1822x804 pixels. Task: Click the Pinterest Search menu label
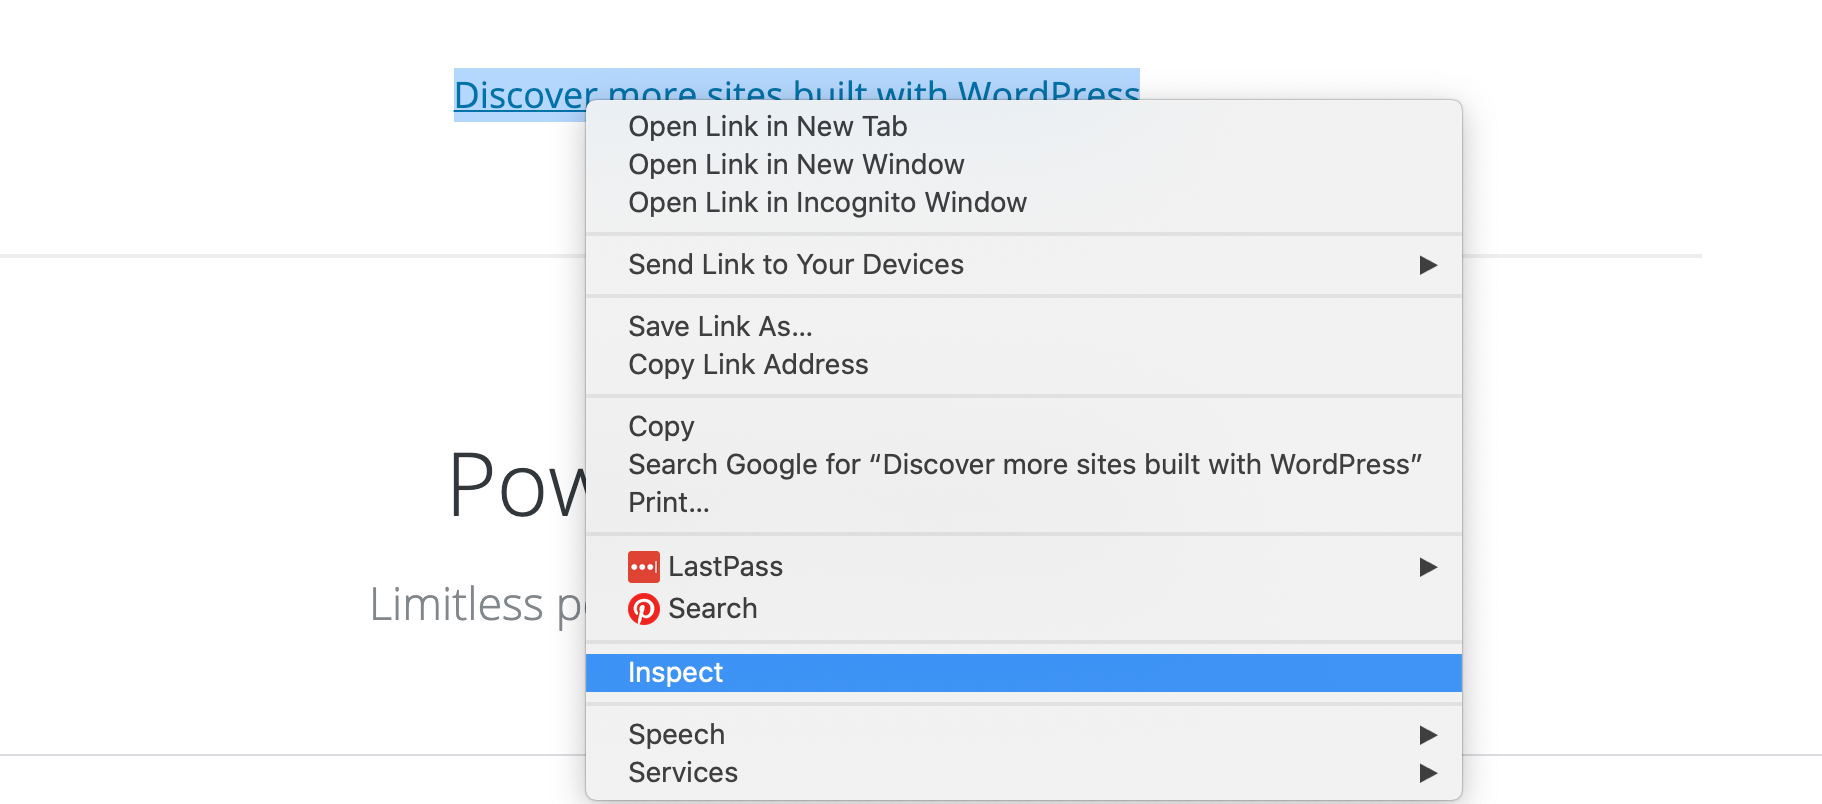[712, 609]
